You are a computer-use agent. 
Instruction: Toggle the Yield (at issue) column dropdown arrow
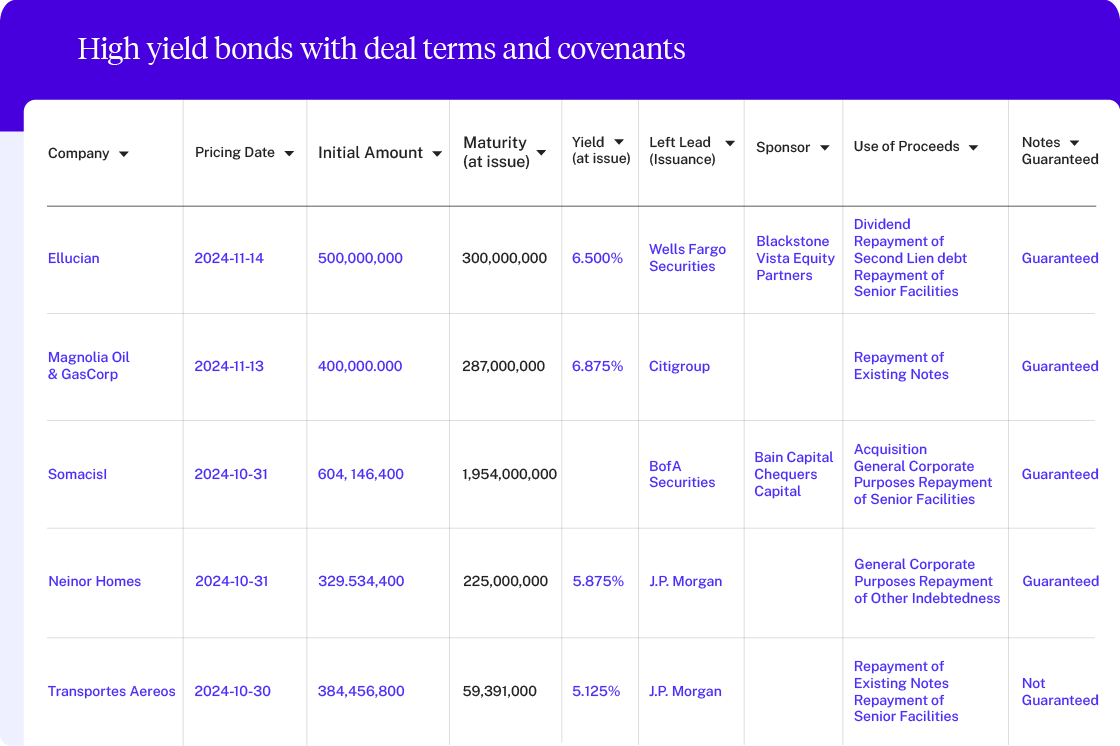619,143
